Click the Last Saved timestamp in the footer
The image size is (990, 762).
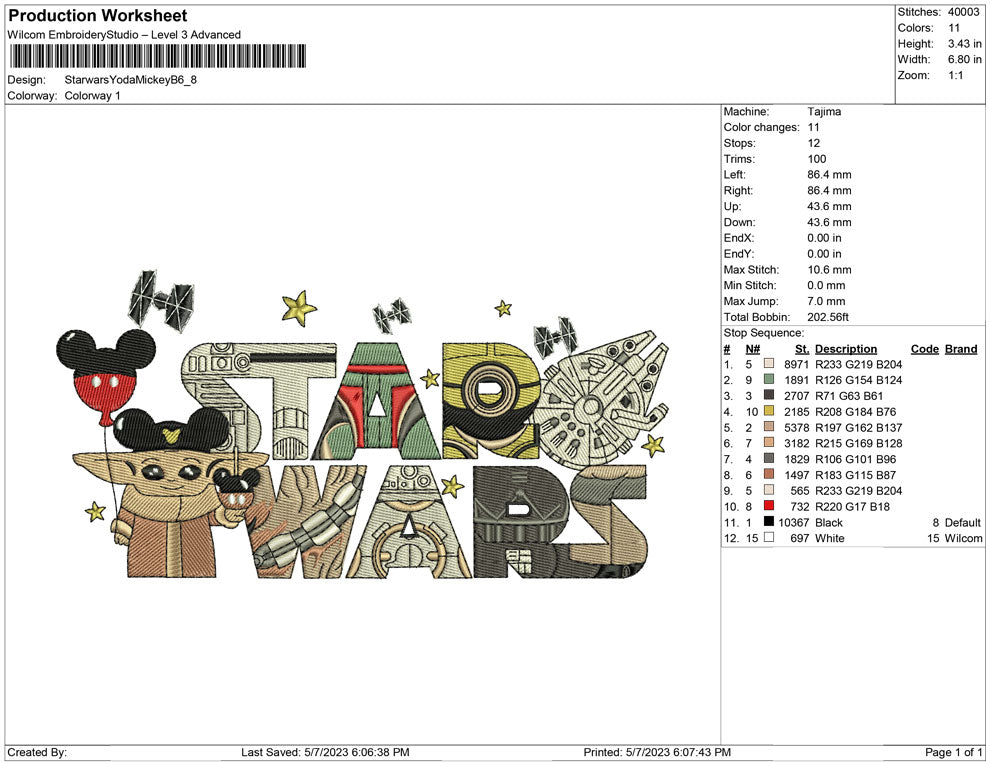(325, 752)
